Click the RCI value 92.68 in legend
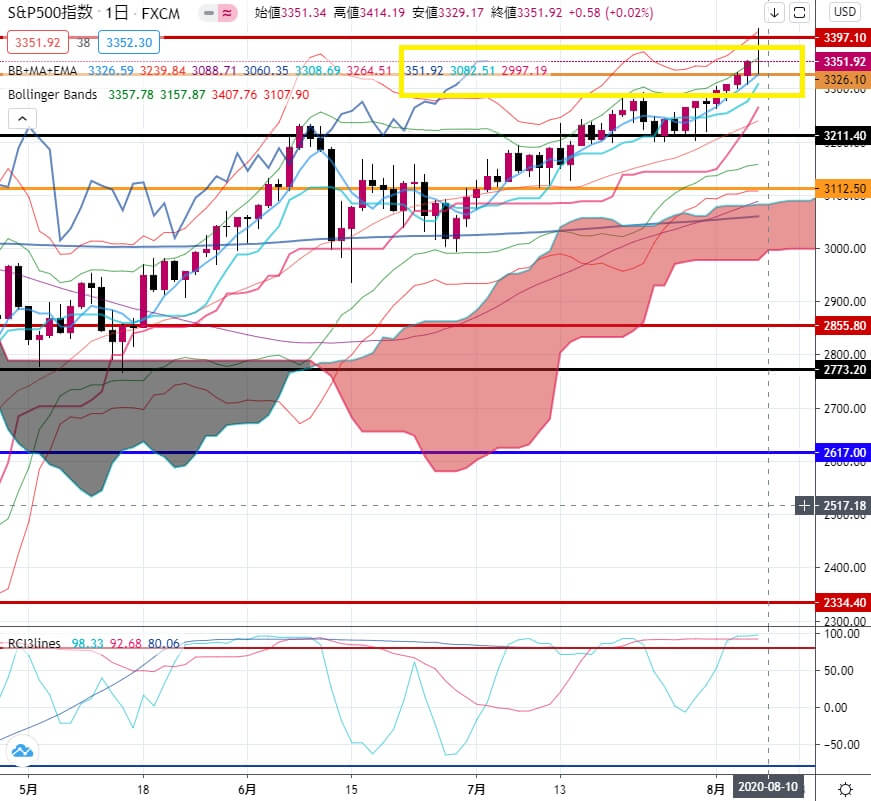The image size is (871, 801). (x=126, y=643)
